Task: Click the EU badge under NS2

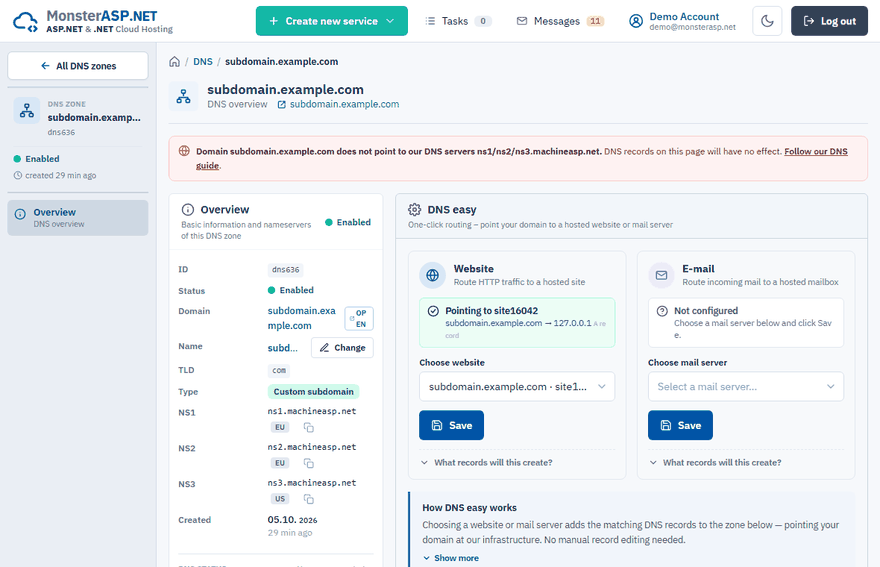Action: 280,464
